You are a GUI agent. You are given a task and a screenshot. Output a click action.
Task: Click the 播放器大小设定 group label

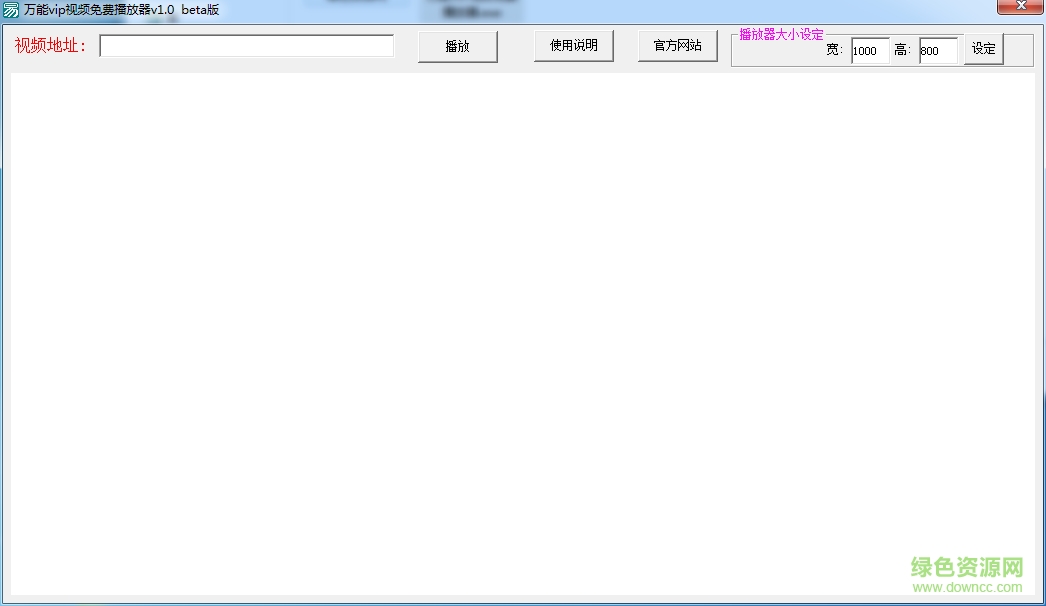[780, 33]
